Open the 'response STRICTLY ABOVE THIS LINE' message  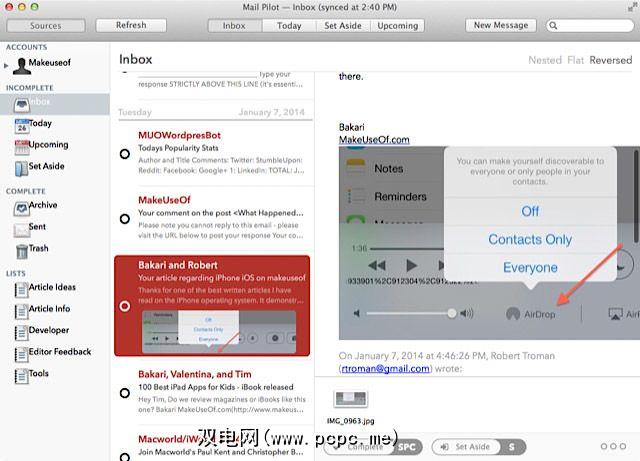pyautogui.click(x=214, y=85)
